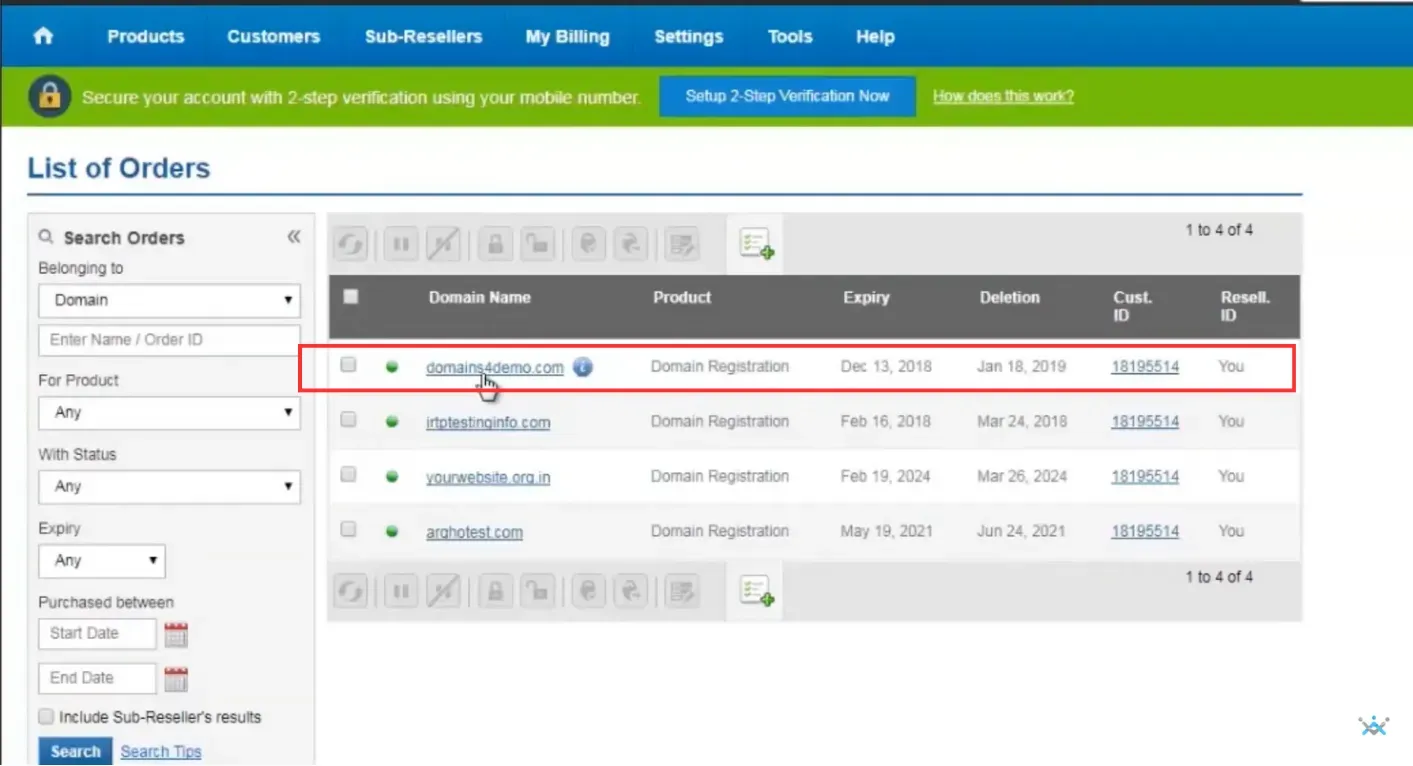
Task: Open the With Status dropdown
Action: (169, 486)
